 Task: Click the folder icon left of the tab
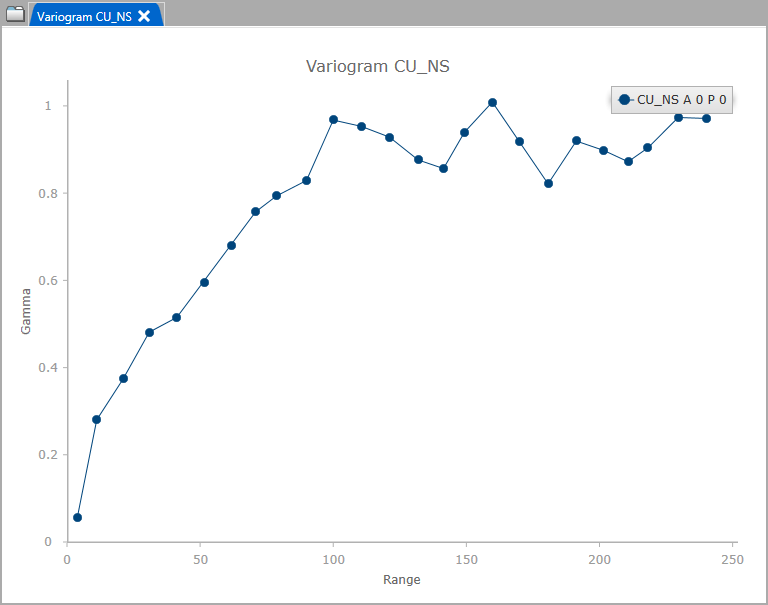(x=15, y=15)
